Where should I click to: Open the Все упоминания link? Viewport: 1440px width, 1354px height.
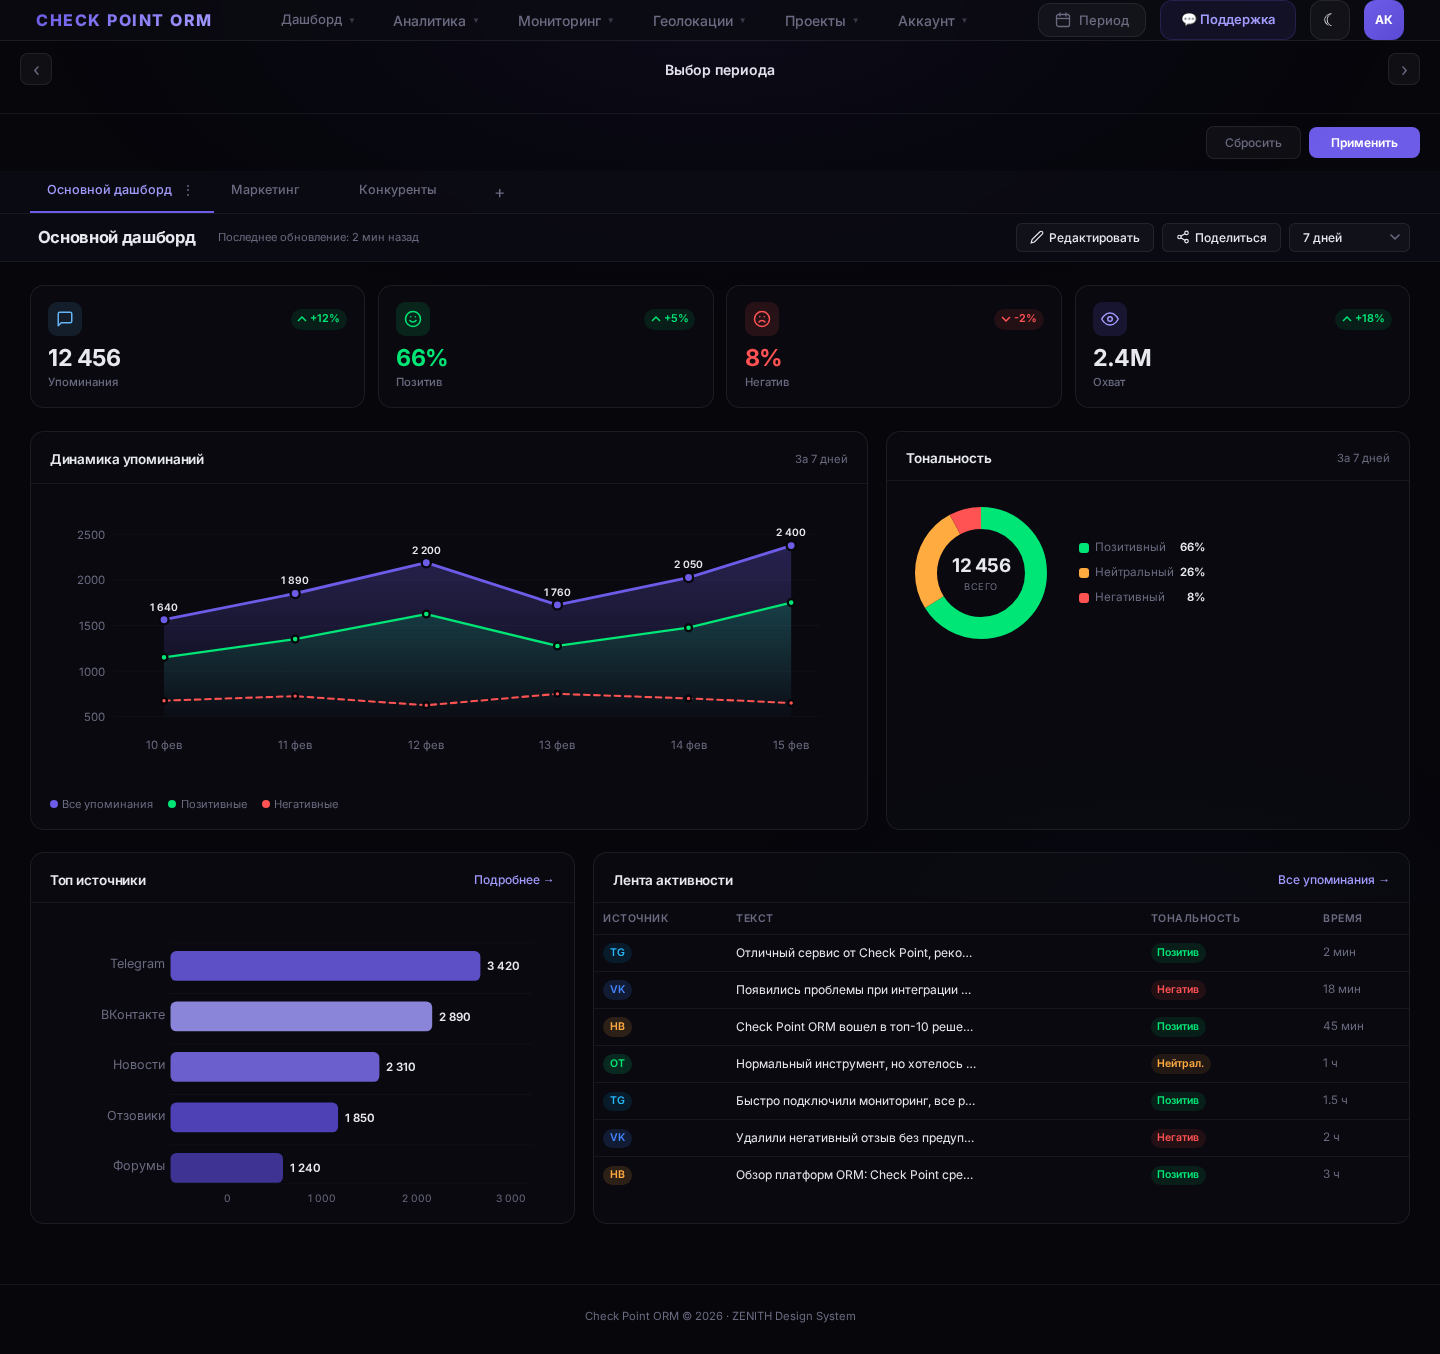tap(1333, 880)
